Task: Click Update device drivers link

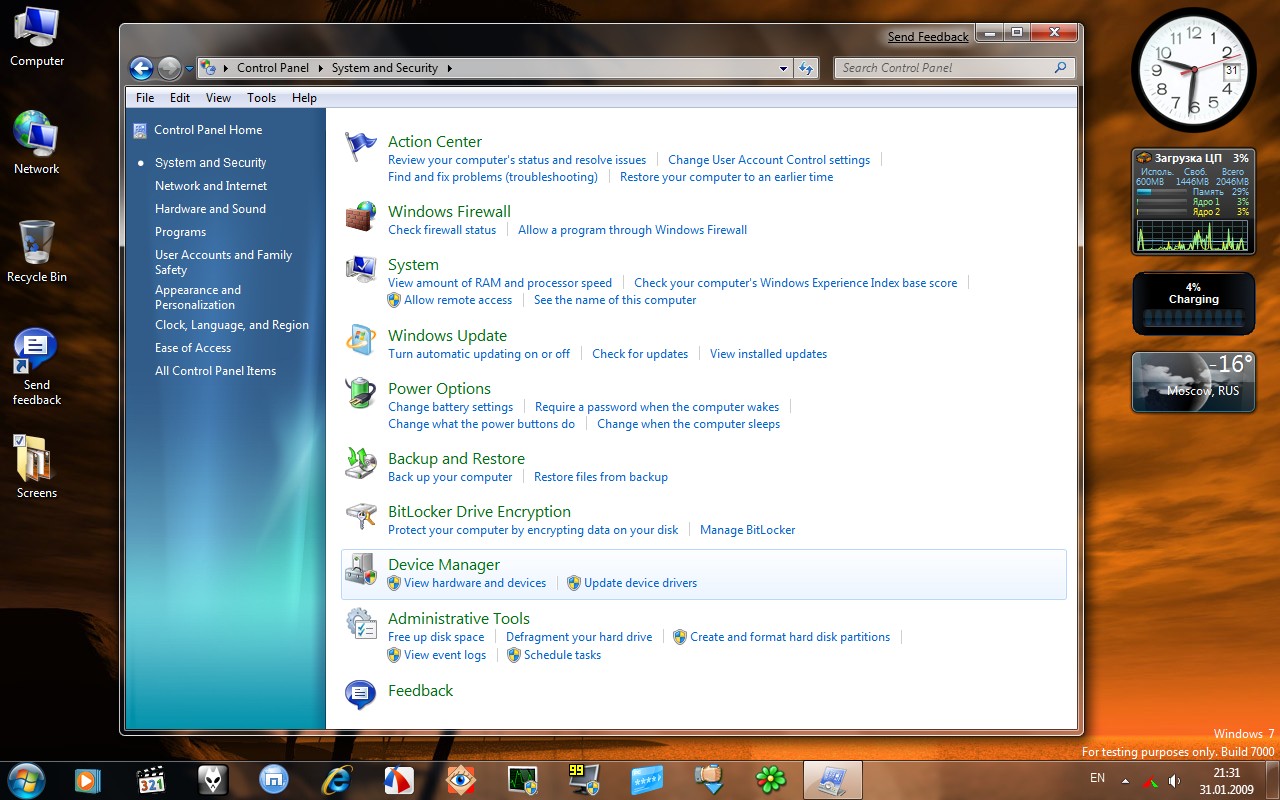Action: click(x=641, y=583)
